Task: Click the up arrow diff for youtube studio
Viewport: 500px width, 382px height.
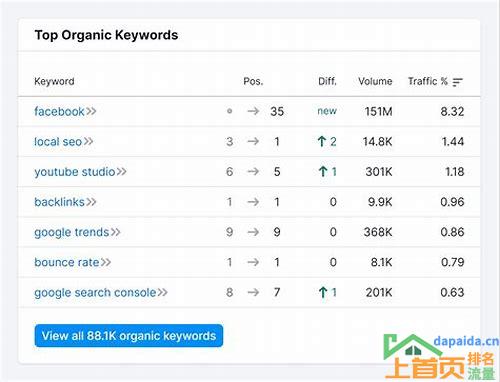Action: pos(328,172)
